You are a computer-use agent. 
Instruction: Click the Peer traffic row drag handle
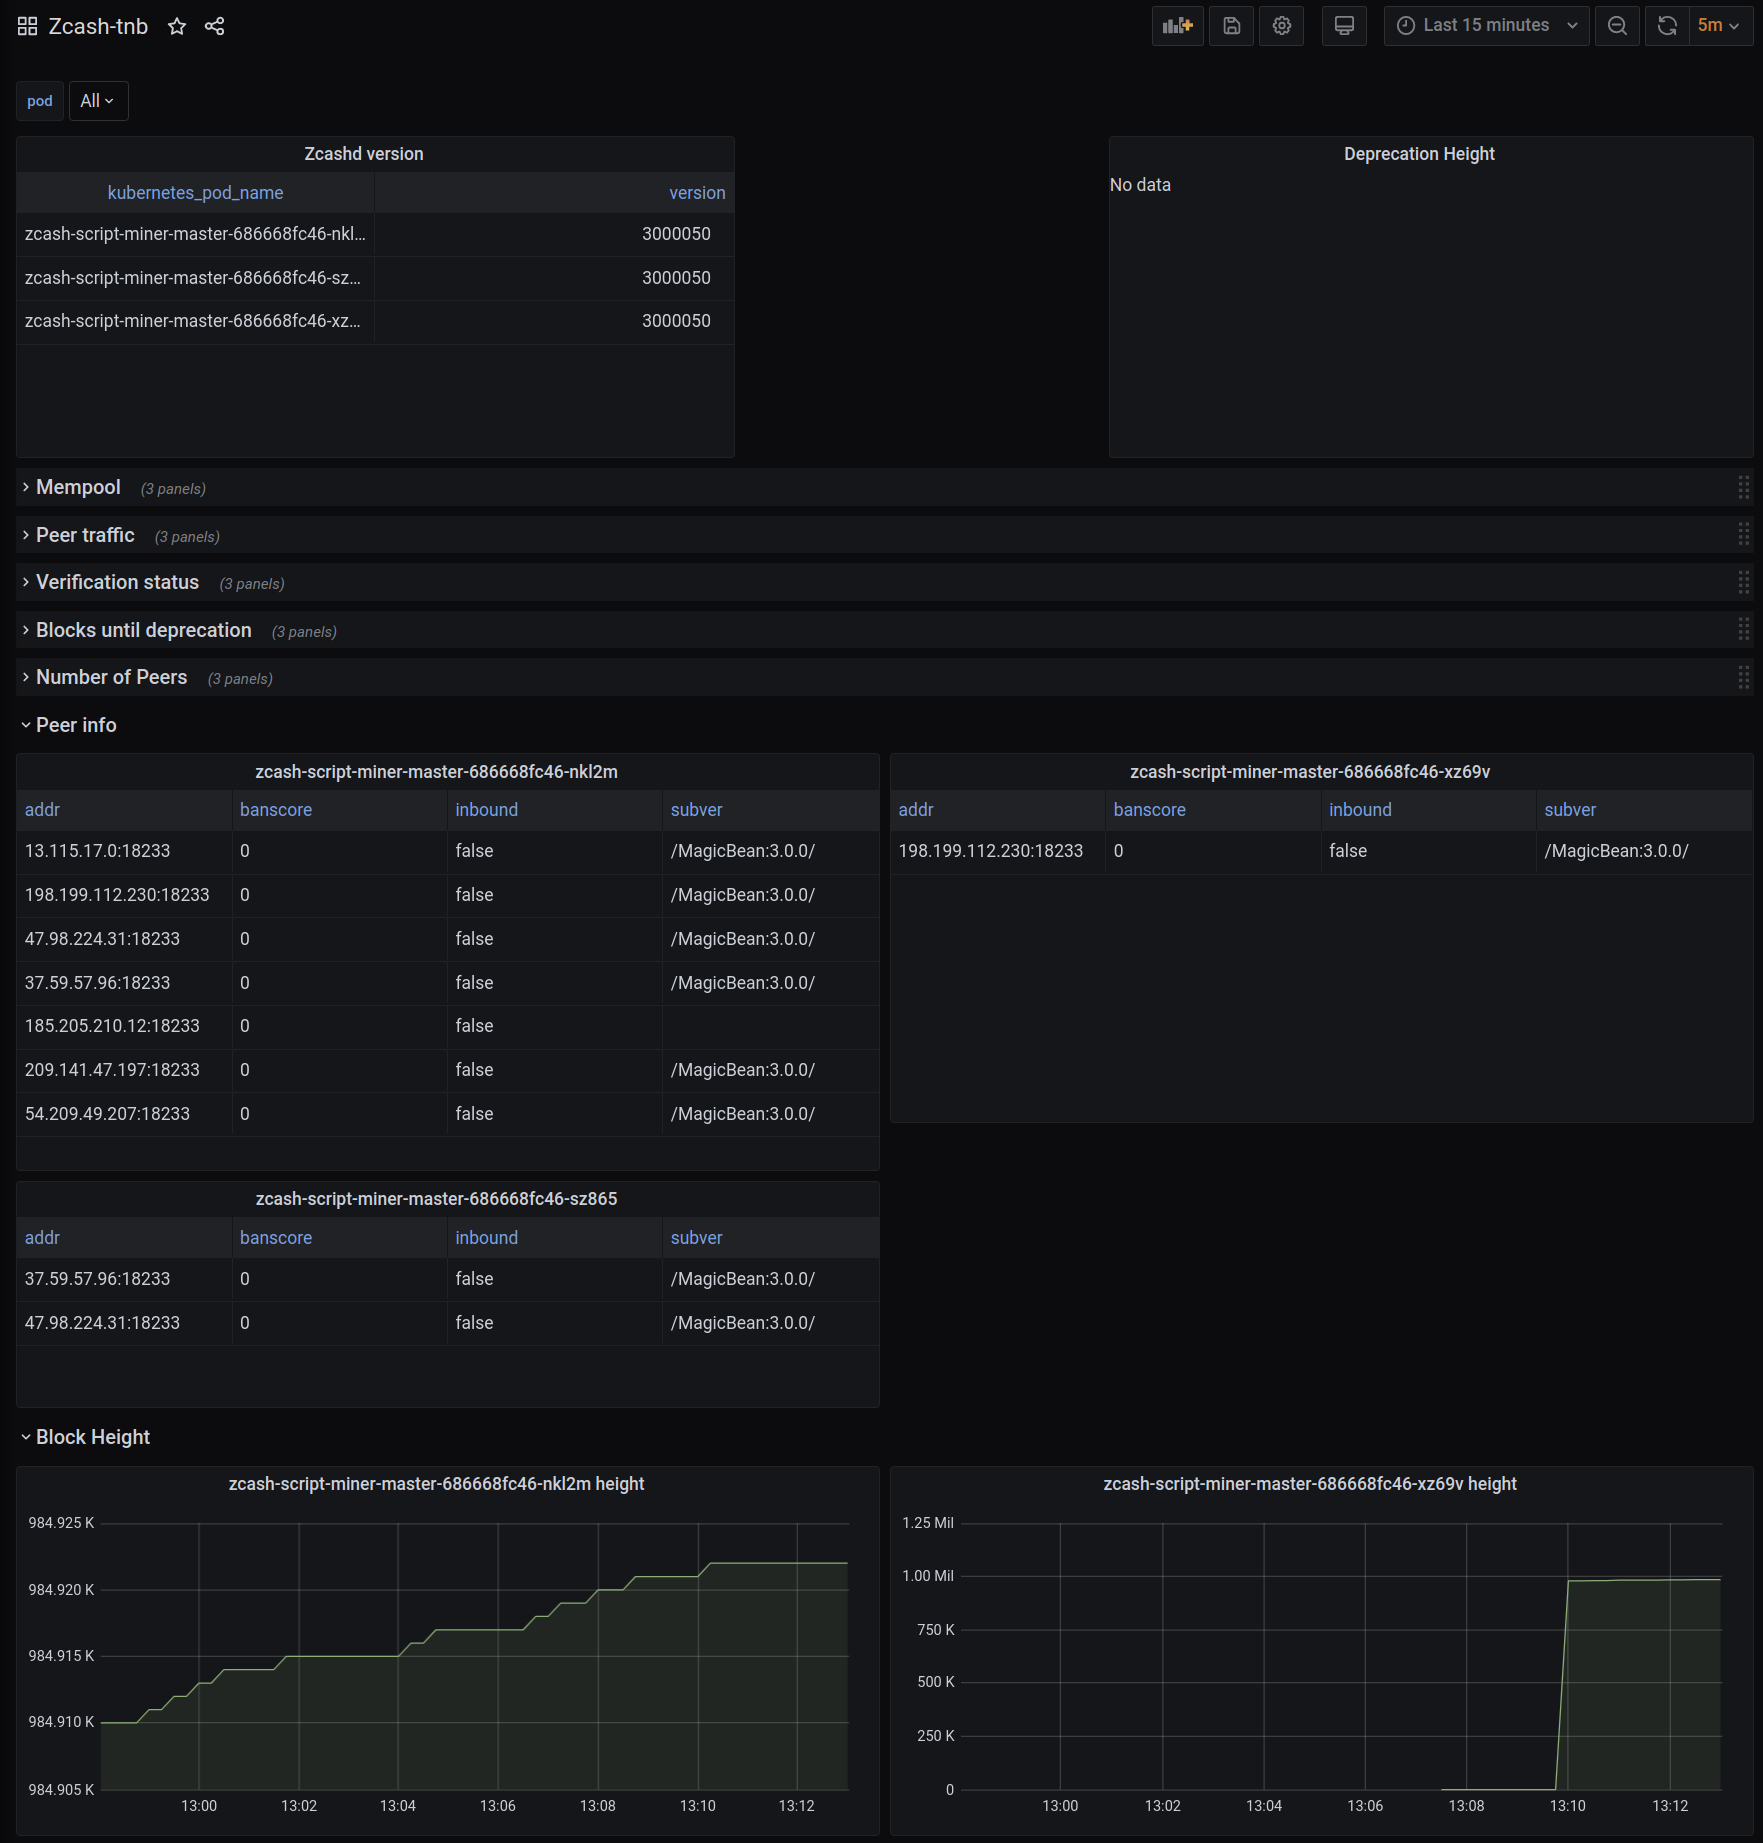pyautogui.click(x=1743, y=535)
